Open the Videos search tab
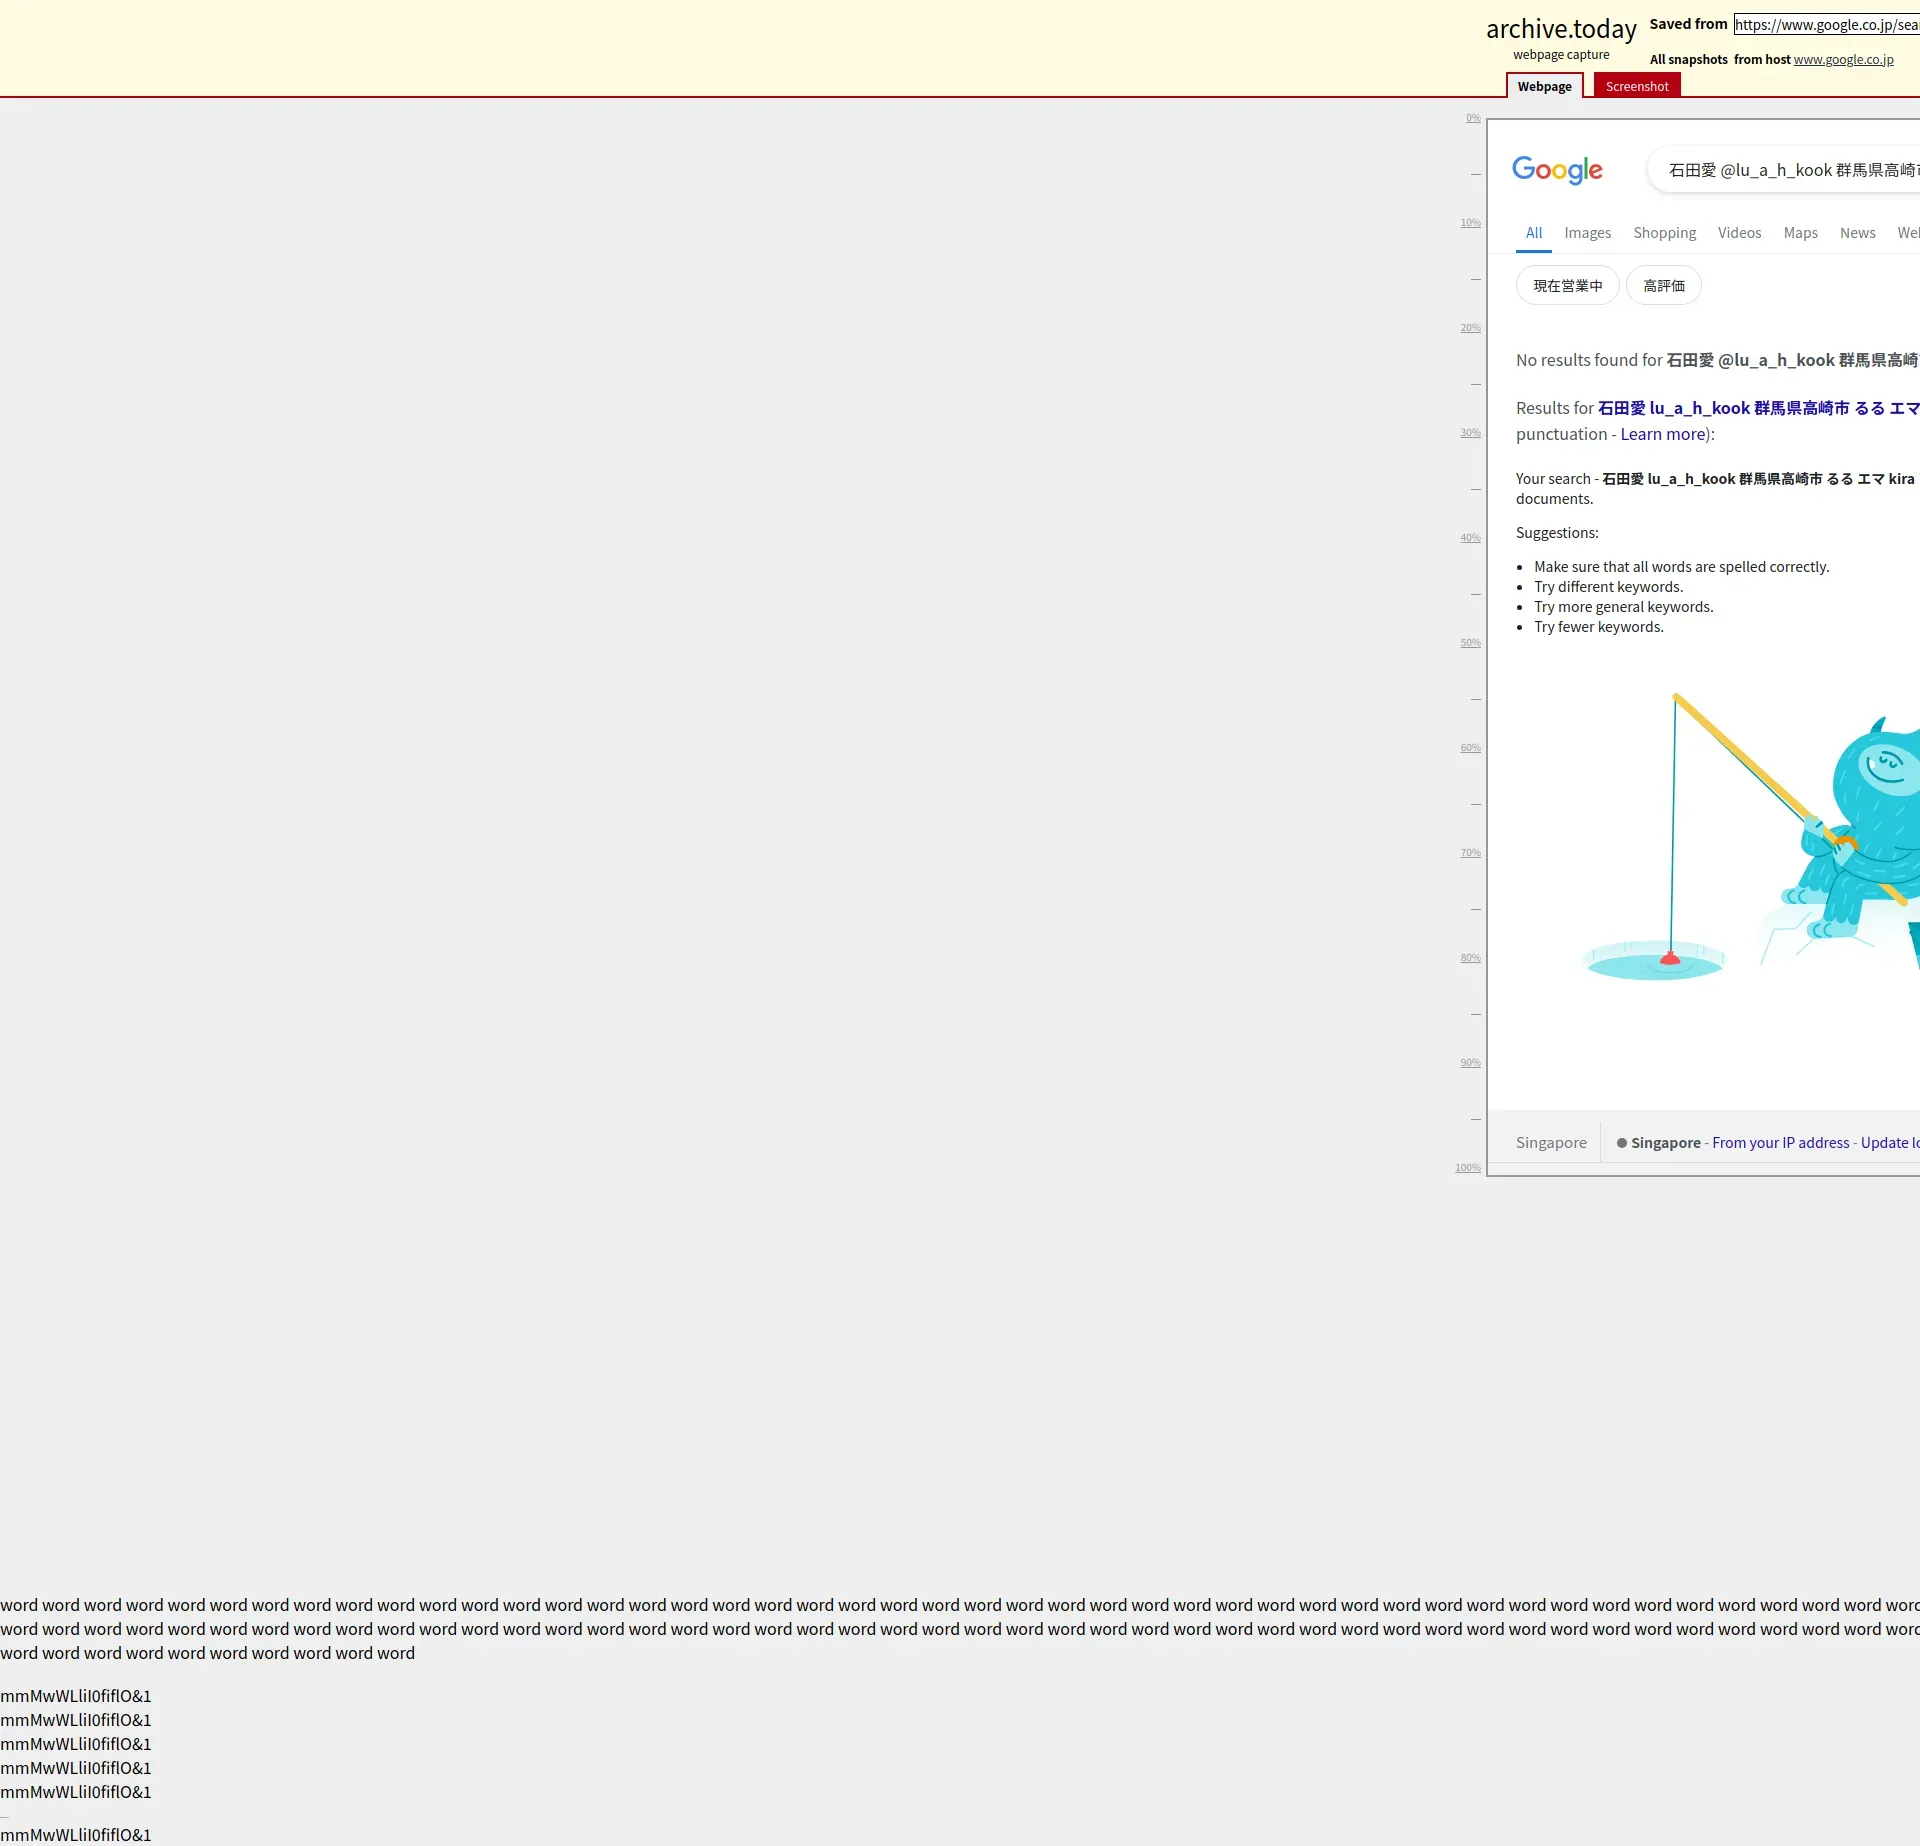 [1739, 233]
